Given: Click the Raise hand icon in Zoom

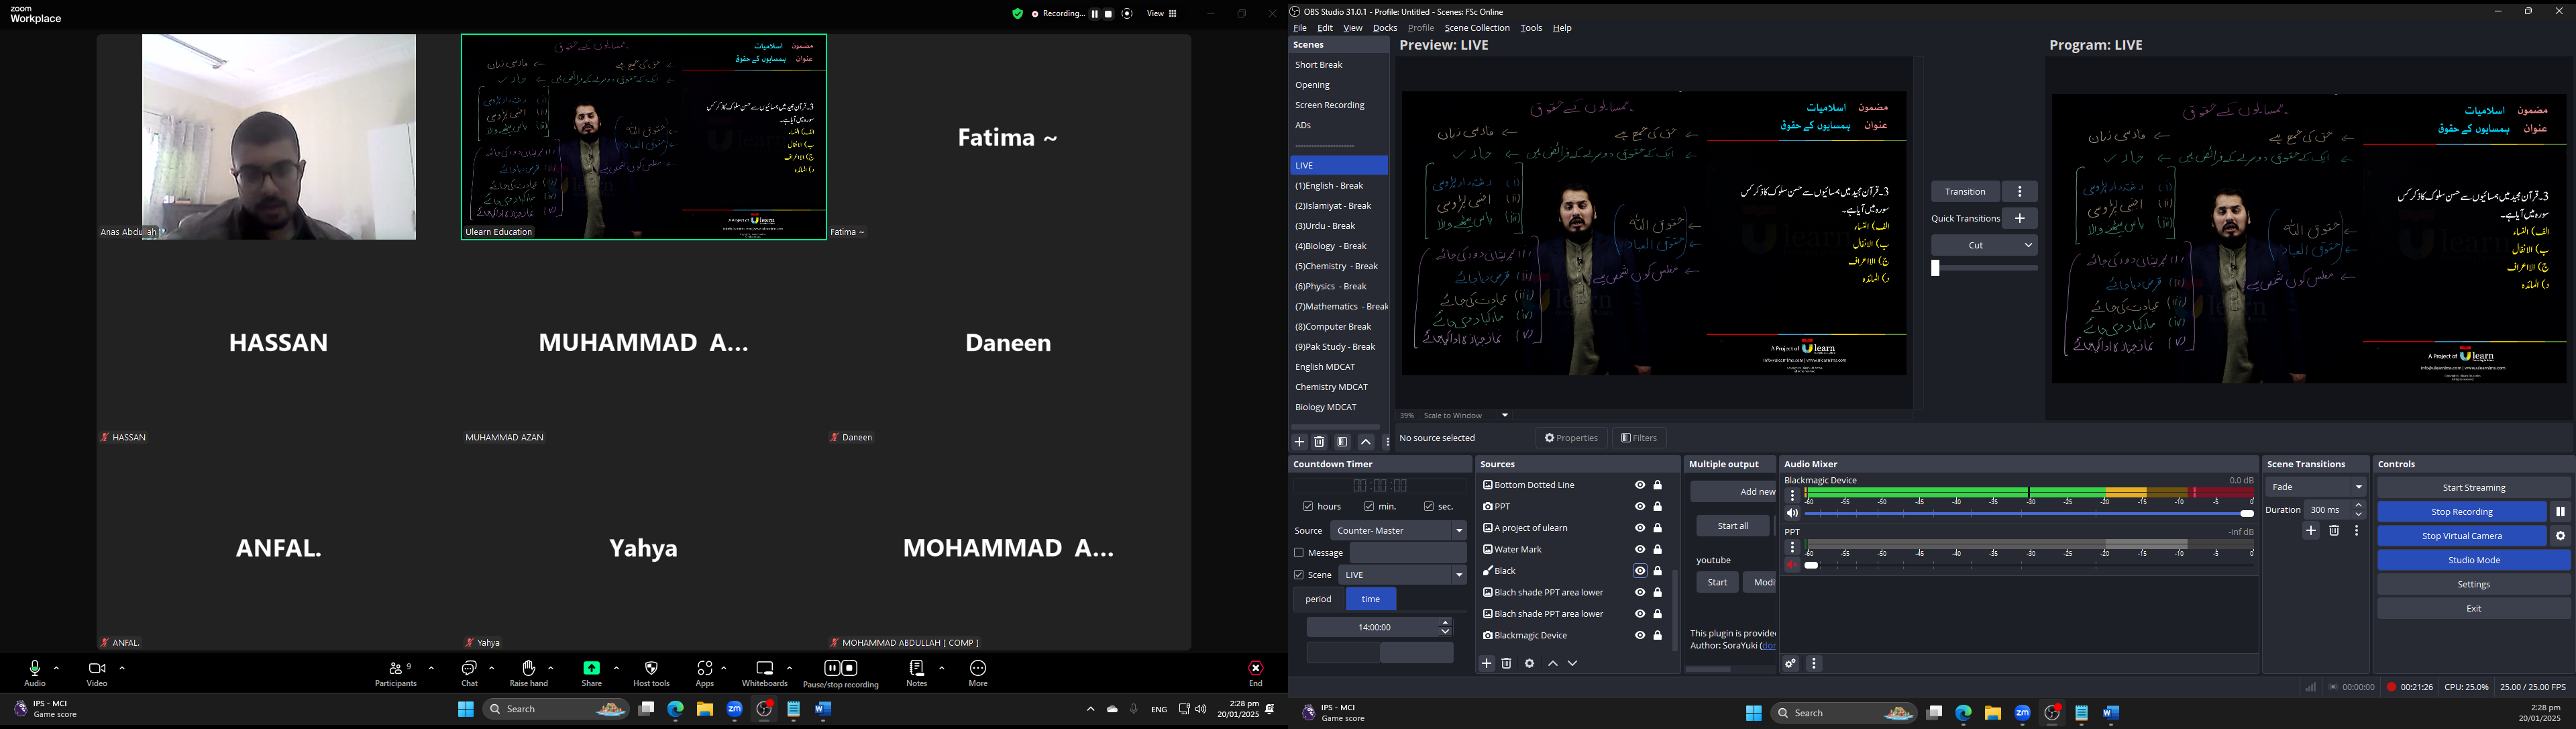Looking at the screenshot, I should (x=529, y=668).
